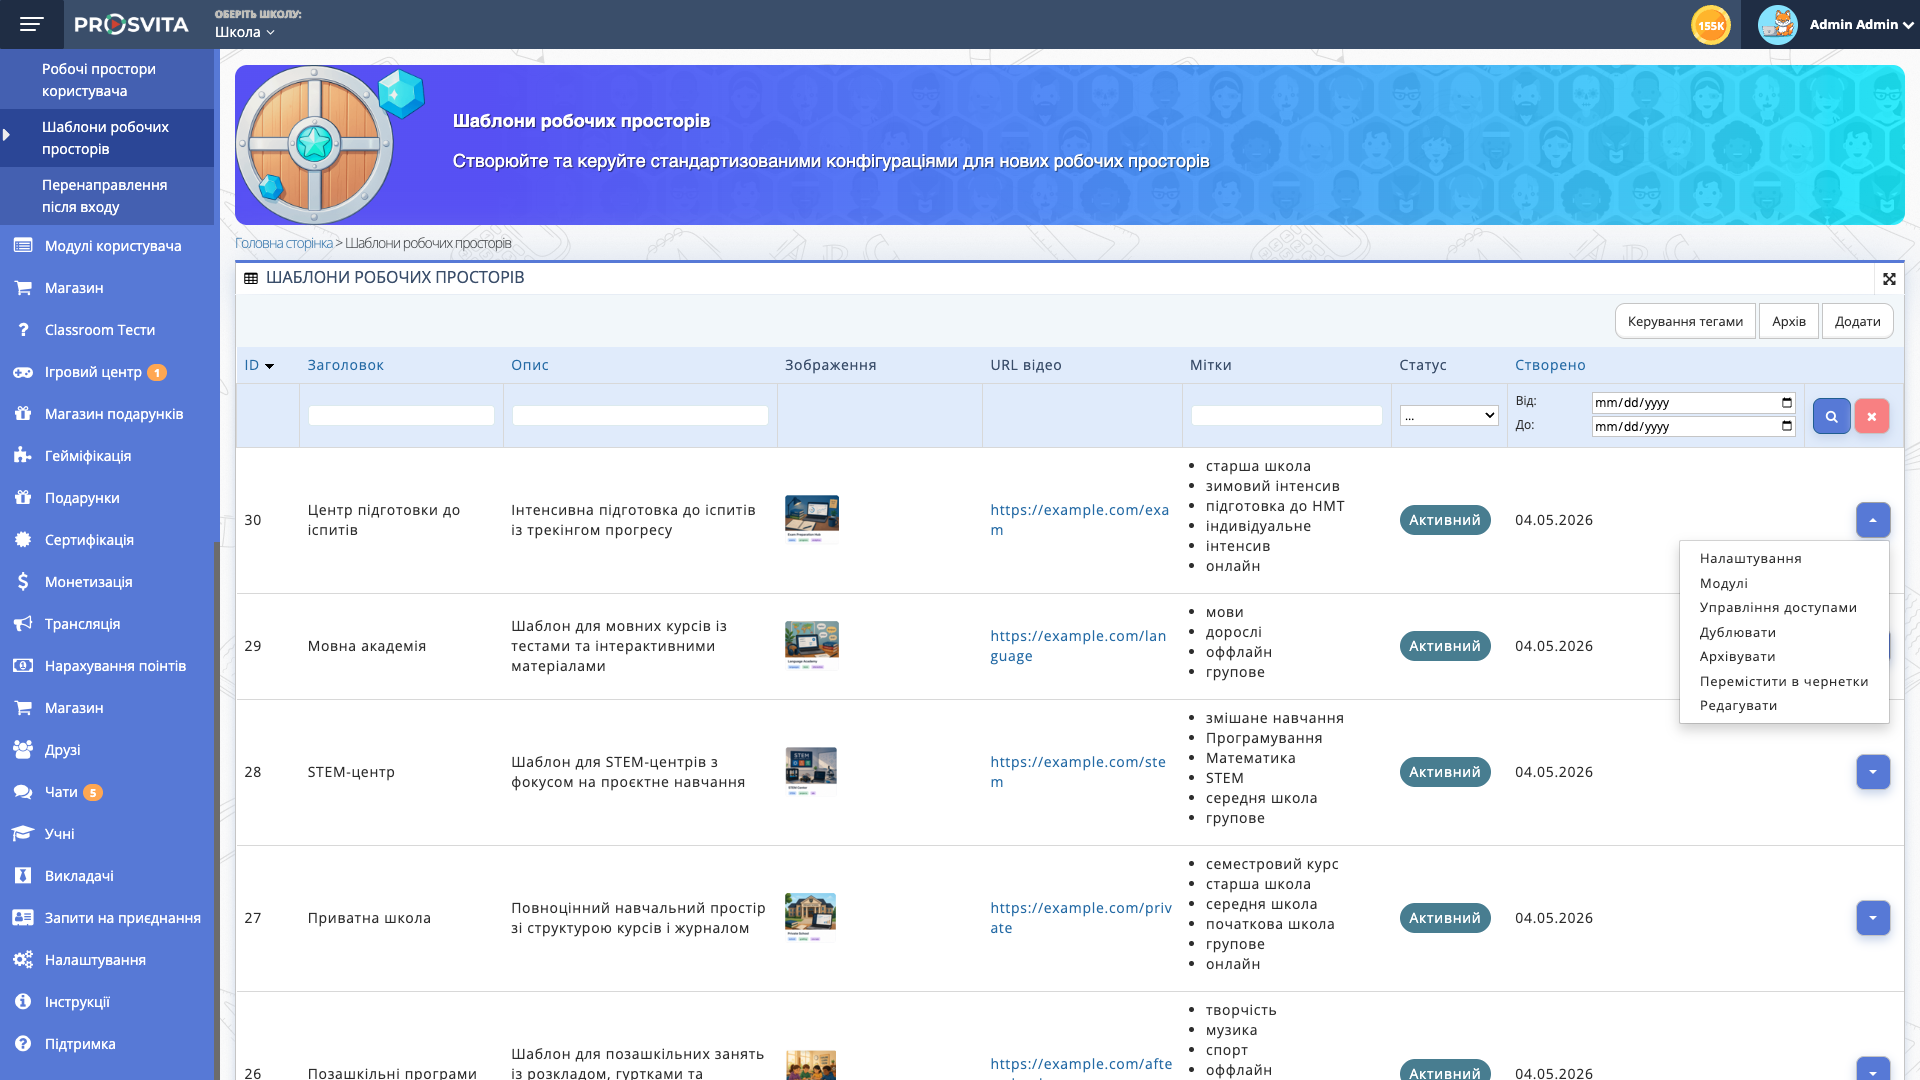Viewport: 1920px width, 1080px height.
Task: Click the Підтримка help icon
Action: 23,1044
